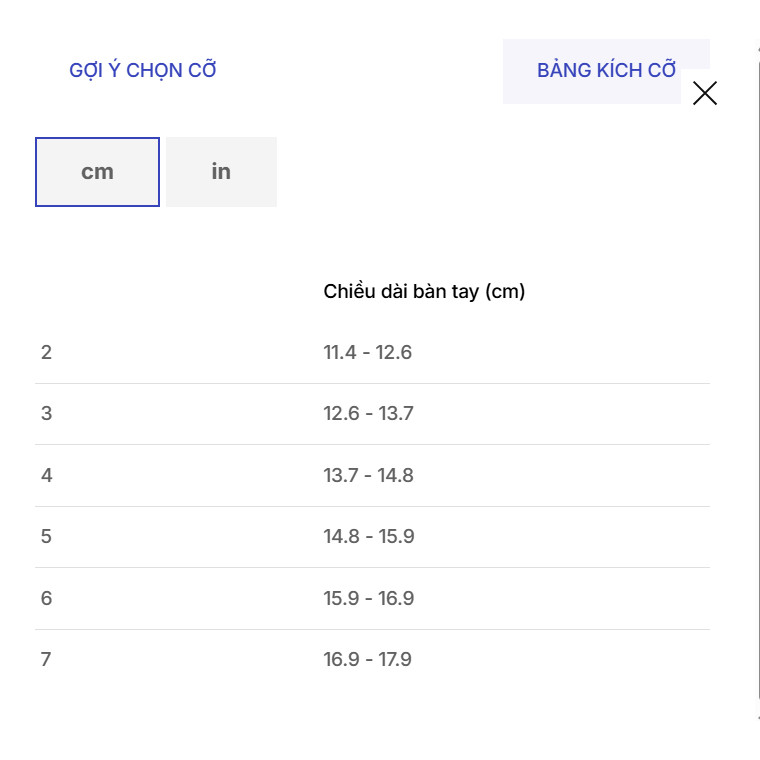Close the size chart dialog with X icon

[704, 93]
